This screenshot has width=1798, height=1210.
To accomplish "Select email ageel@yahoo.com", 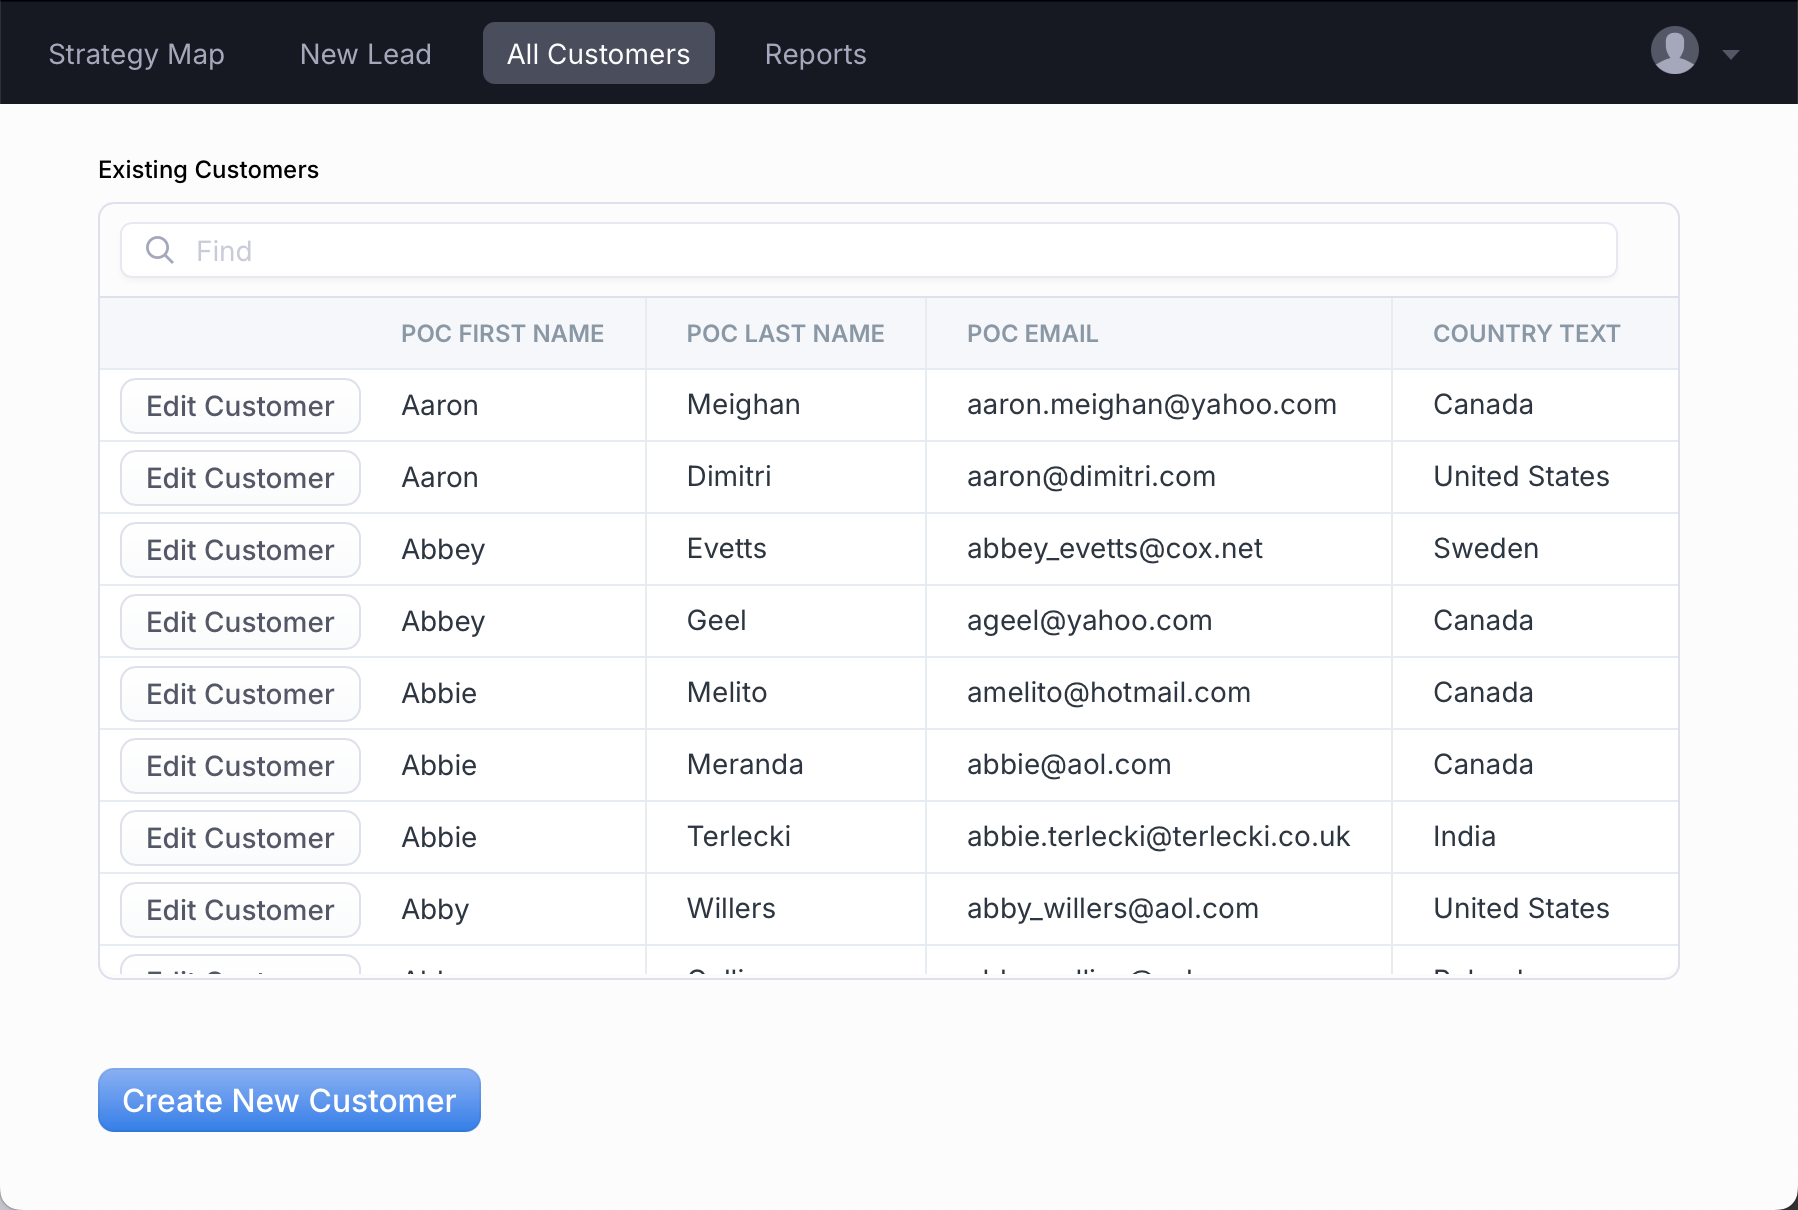I will pos(1089,621).
